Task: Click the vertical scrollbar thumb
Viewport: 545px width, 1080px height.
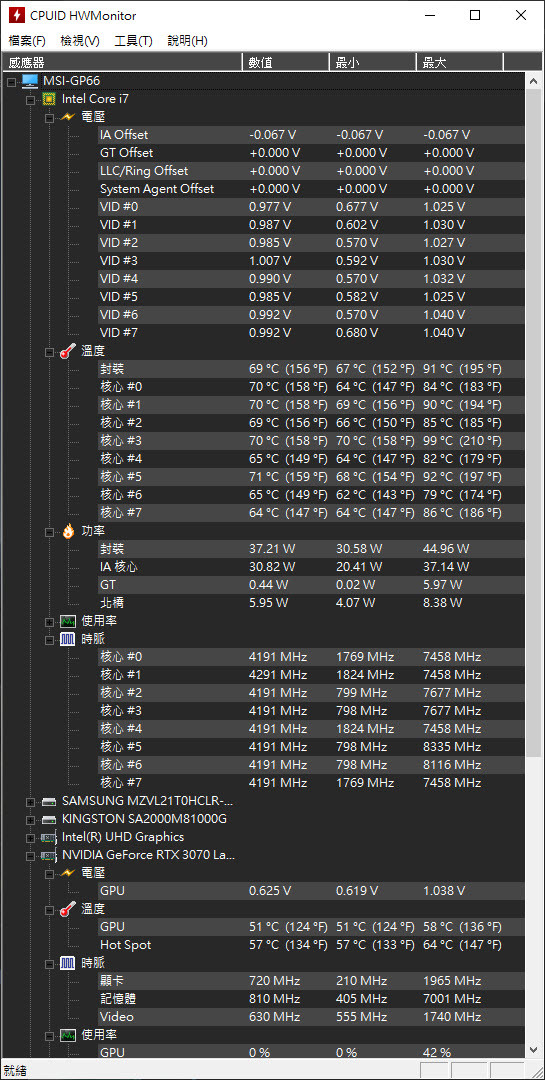Action: (x=533, y=424)
